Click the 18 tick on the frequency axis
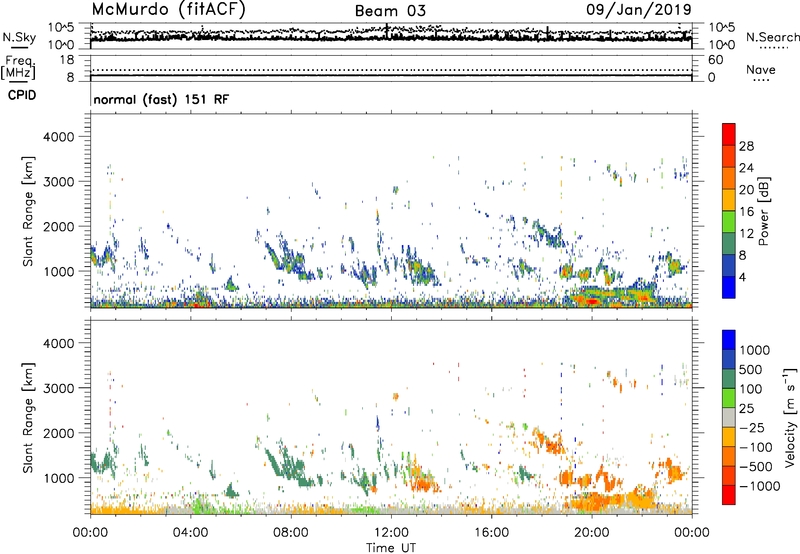800x554 pixels. pos(67,60)
